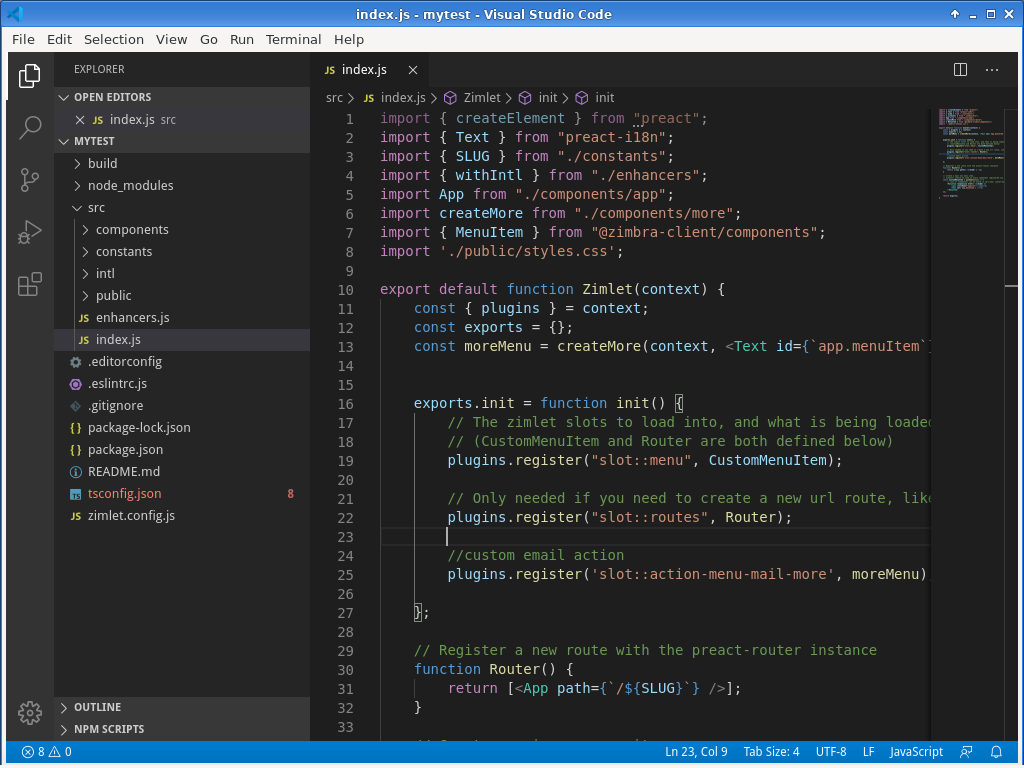
Task: Click the feedback icon in status bar
Action: point(966,752)
